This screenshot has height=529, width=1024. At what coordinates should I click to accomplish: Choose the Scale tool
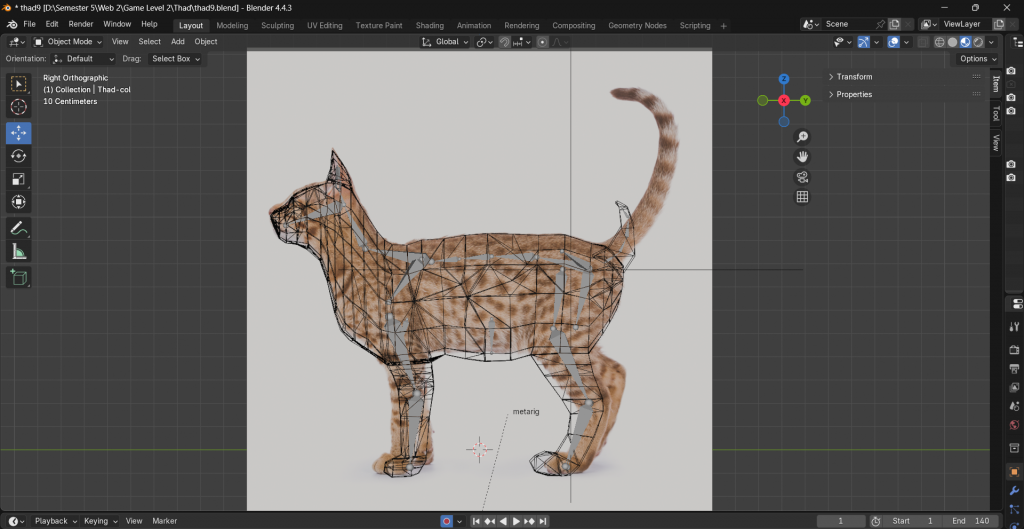click(19, 179)
